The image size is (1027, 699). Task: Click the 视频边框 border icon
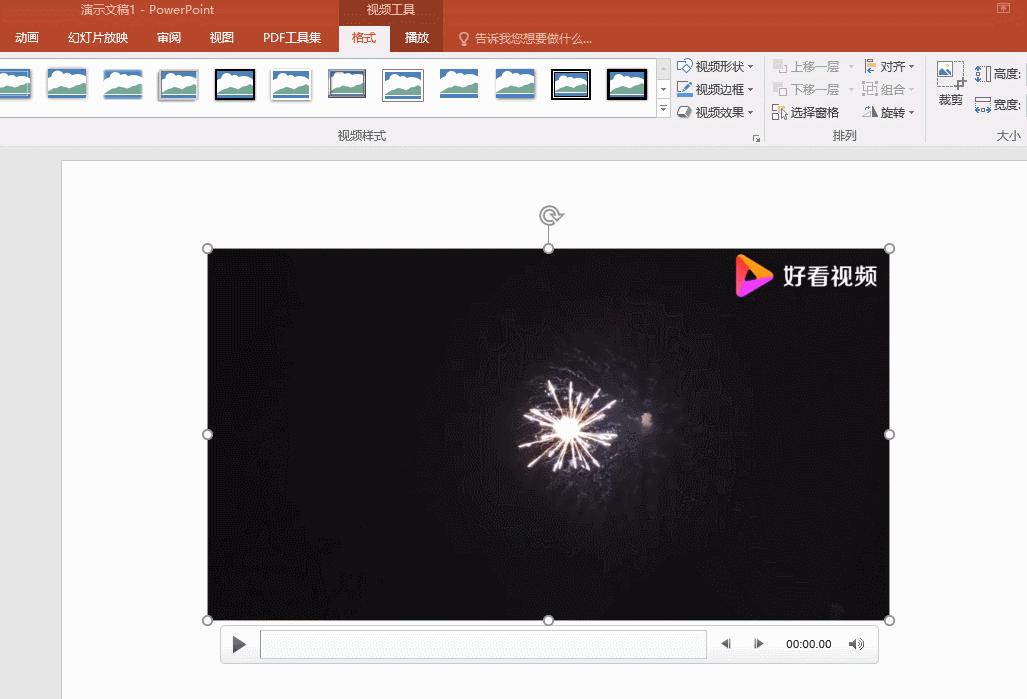(686, 88)
